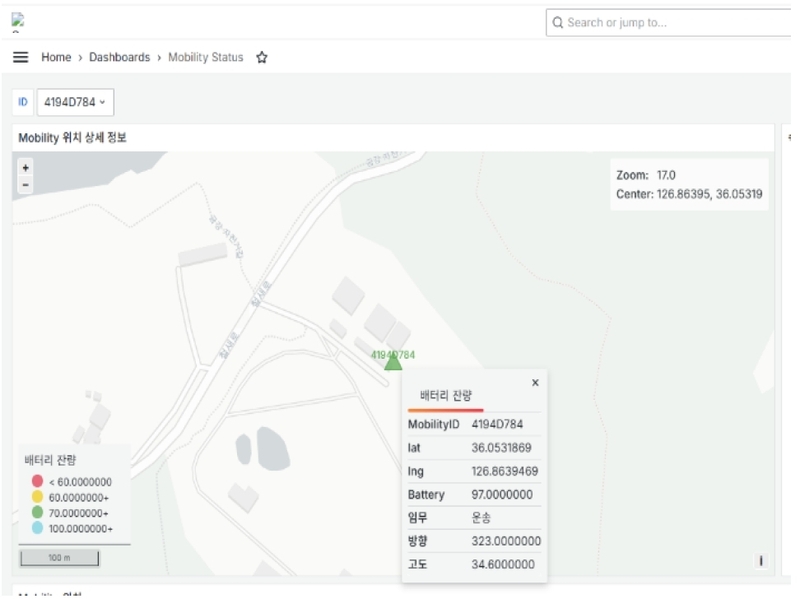Select the Battery value 97.0000000

pyautogui.click(x=502, y=494)
